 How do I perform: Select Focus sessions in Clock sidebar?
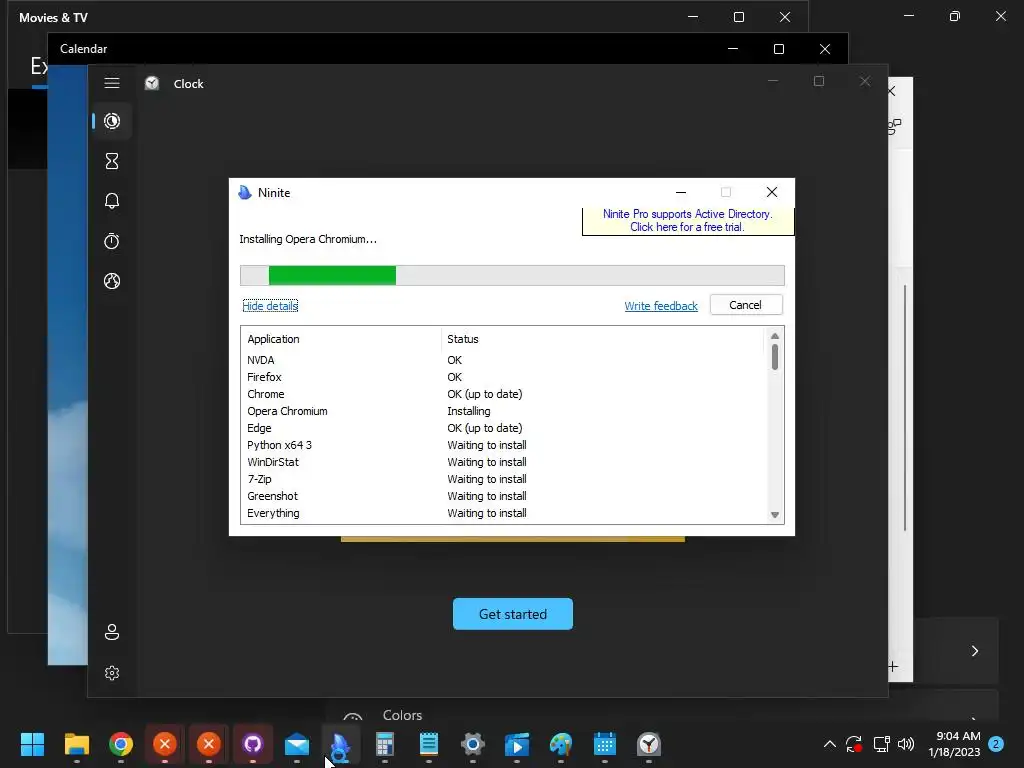point(112,121)
